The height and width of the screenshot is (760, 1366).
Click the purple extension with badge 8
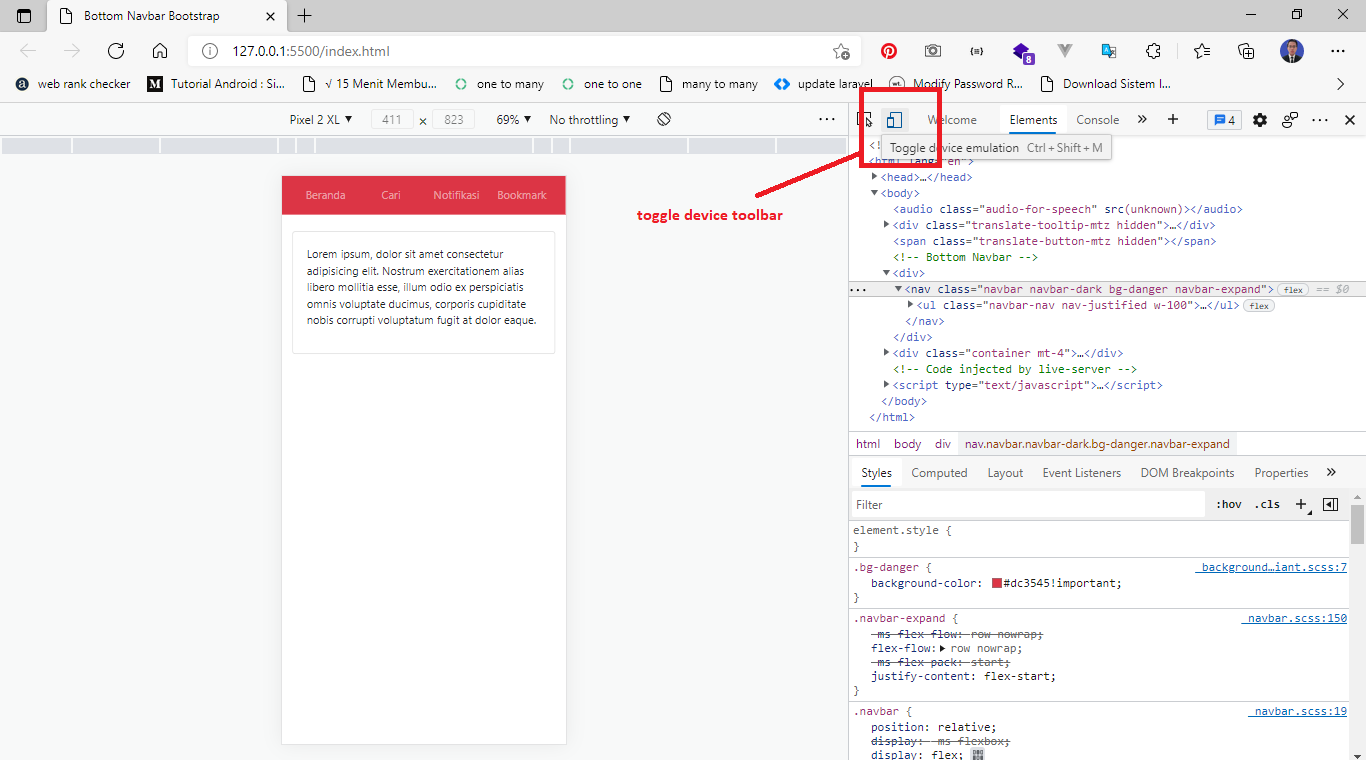click(x=1022, y=52)
